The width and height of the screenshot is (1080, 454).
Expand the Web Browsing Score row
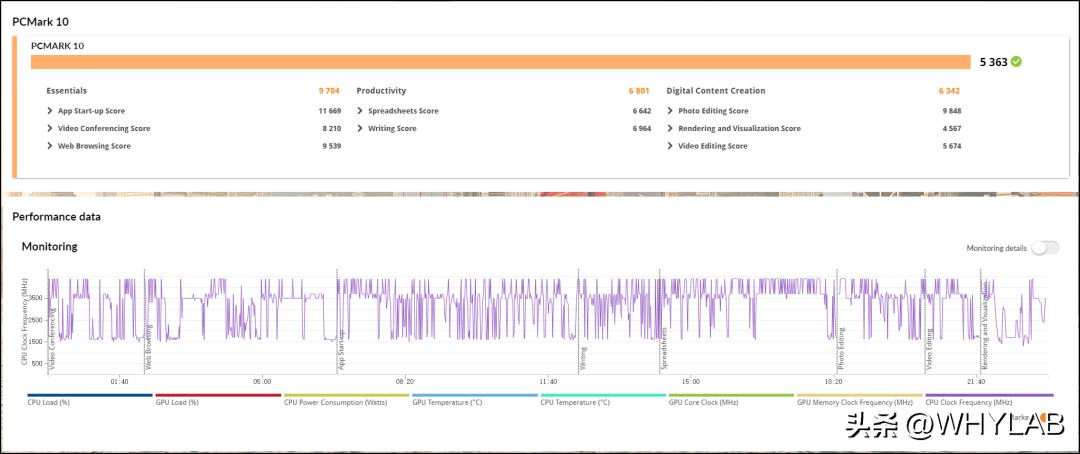(x=50, y=146)
